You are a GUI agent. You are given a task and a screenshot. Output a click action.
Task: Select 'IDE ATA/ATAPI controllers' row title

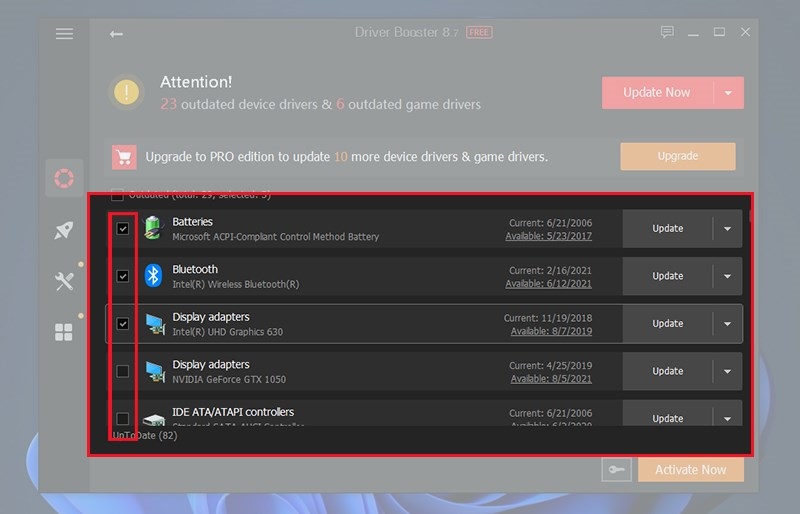coord(233,412)
